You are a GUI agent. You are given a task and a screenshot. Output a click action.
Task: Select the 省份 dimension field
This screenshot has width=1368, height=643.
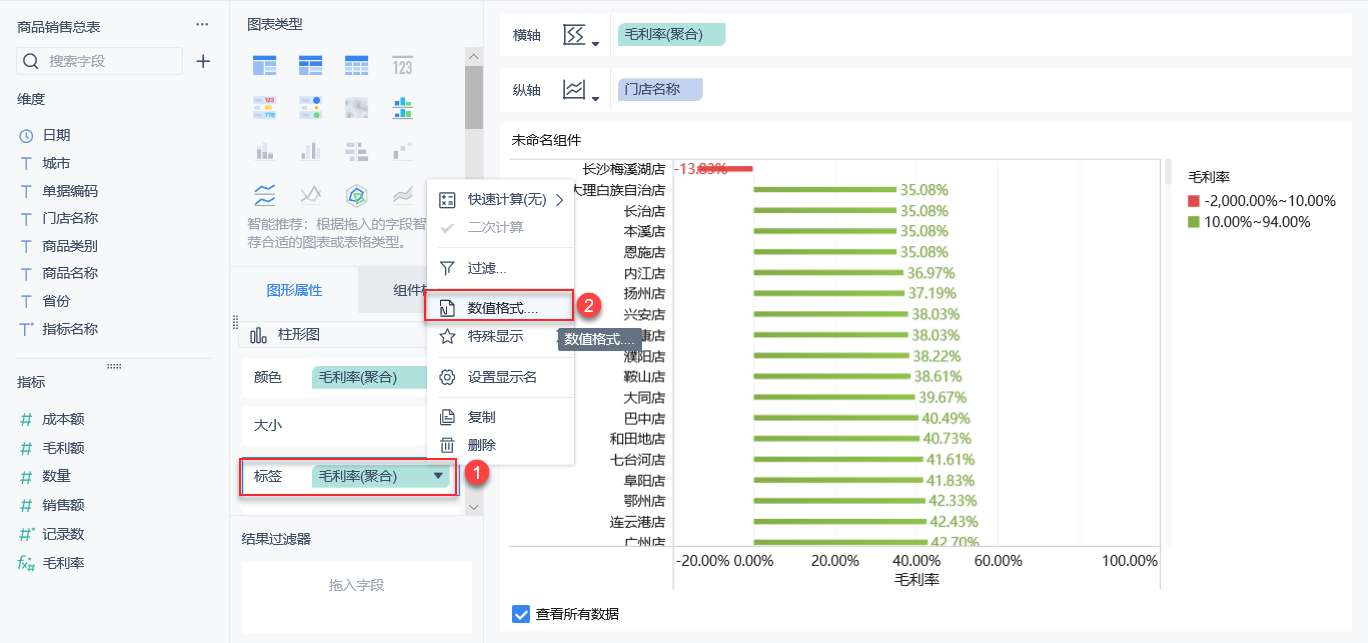(56, 301)
